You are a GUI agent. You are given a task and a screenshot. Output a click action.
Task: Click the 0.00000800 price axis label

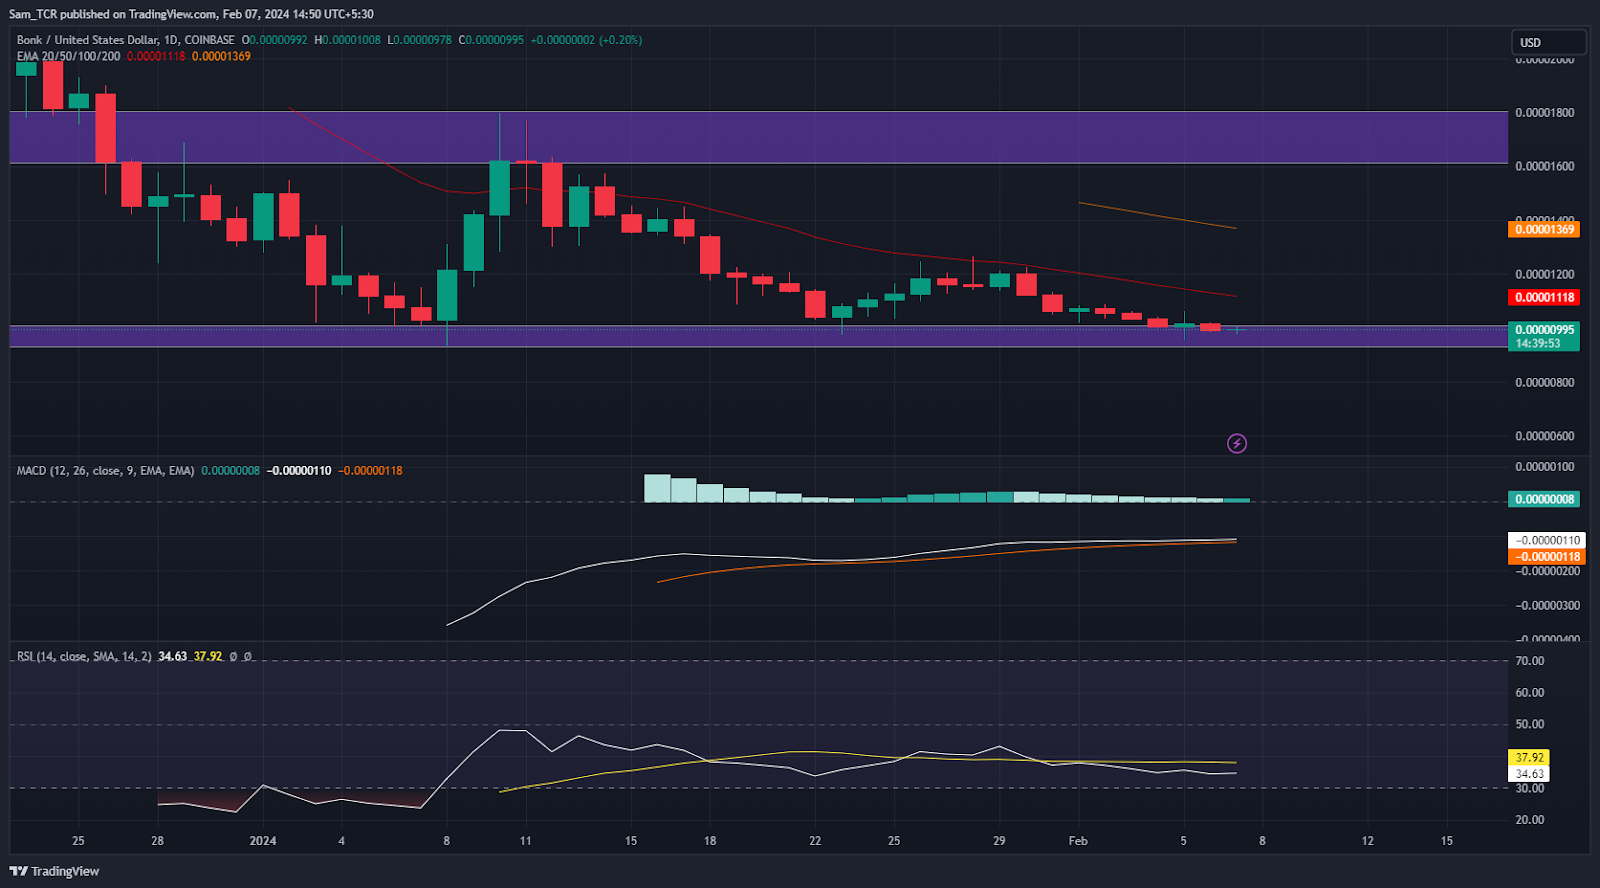pos(1544,382)
